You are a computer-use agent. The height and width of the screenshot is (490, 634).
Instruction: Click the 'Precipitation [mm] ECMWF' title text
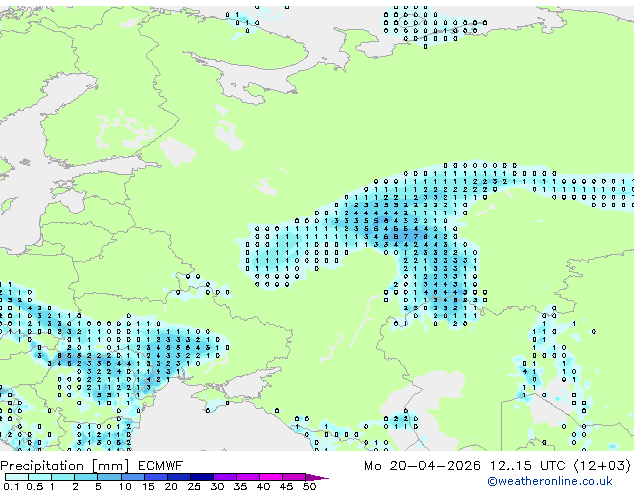[92, 466]
